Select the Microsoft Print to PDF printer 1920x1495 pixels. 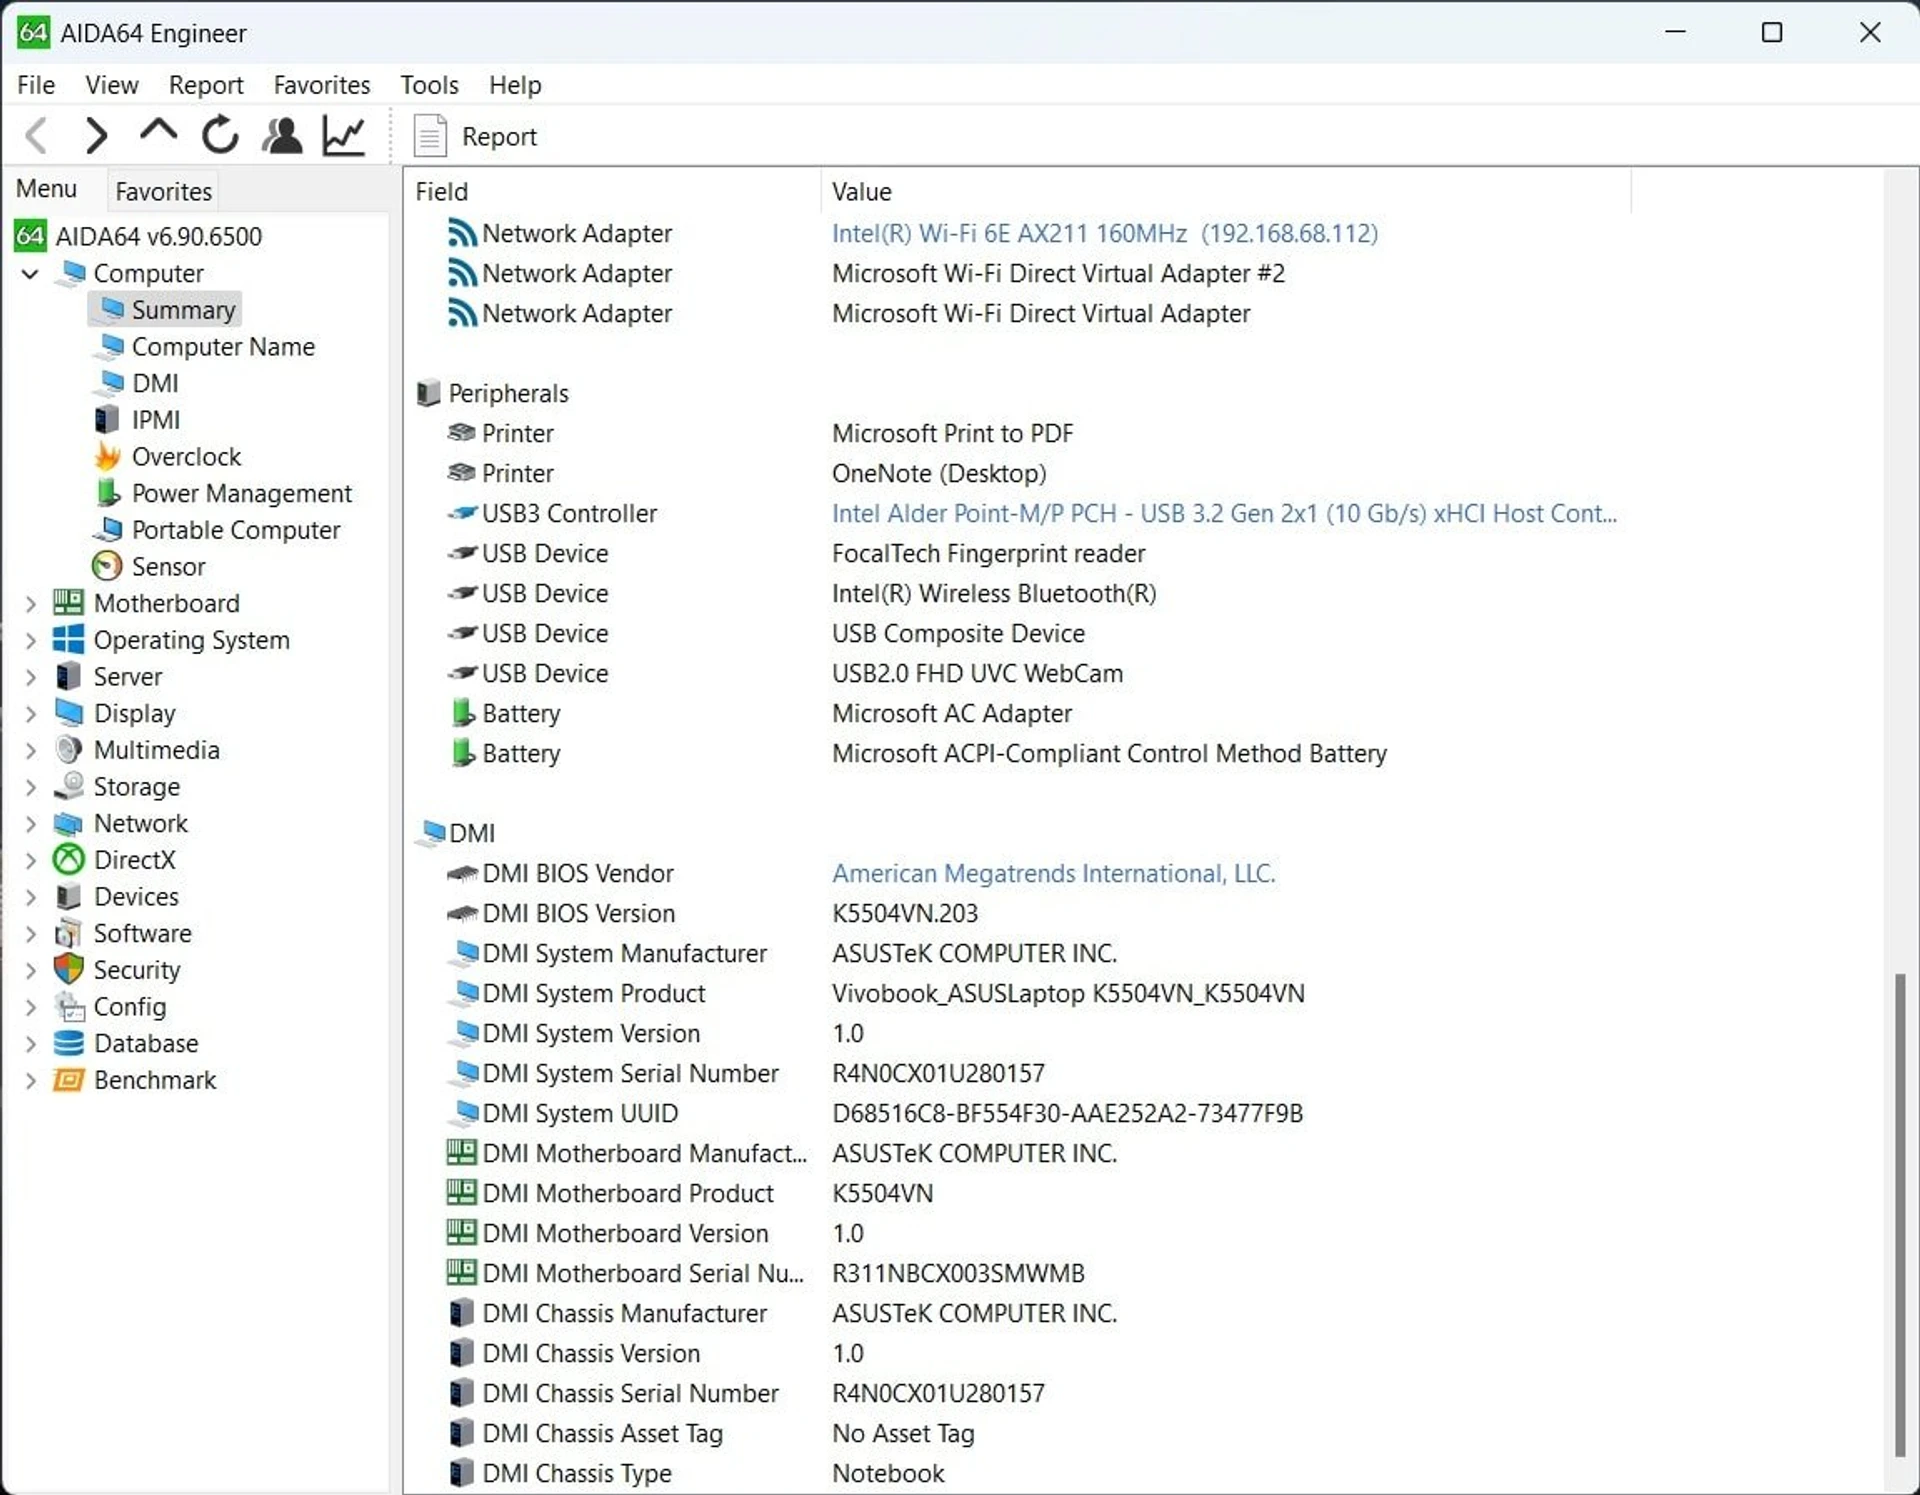click(x=952, y=433)
